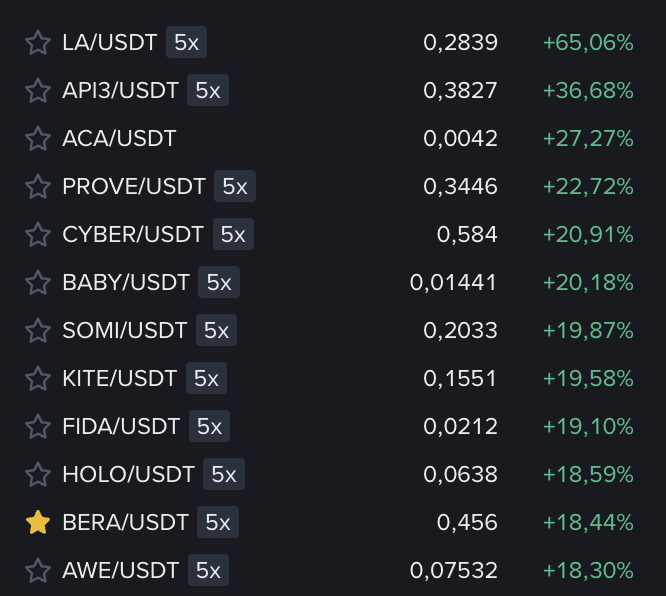Toggle the HOLO/USDT favorite star
The width and height of the screenshot is (666, 596).
(x=38, y=475)
